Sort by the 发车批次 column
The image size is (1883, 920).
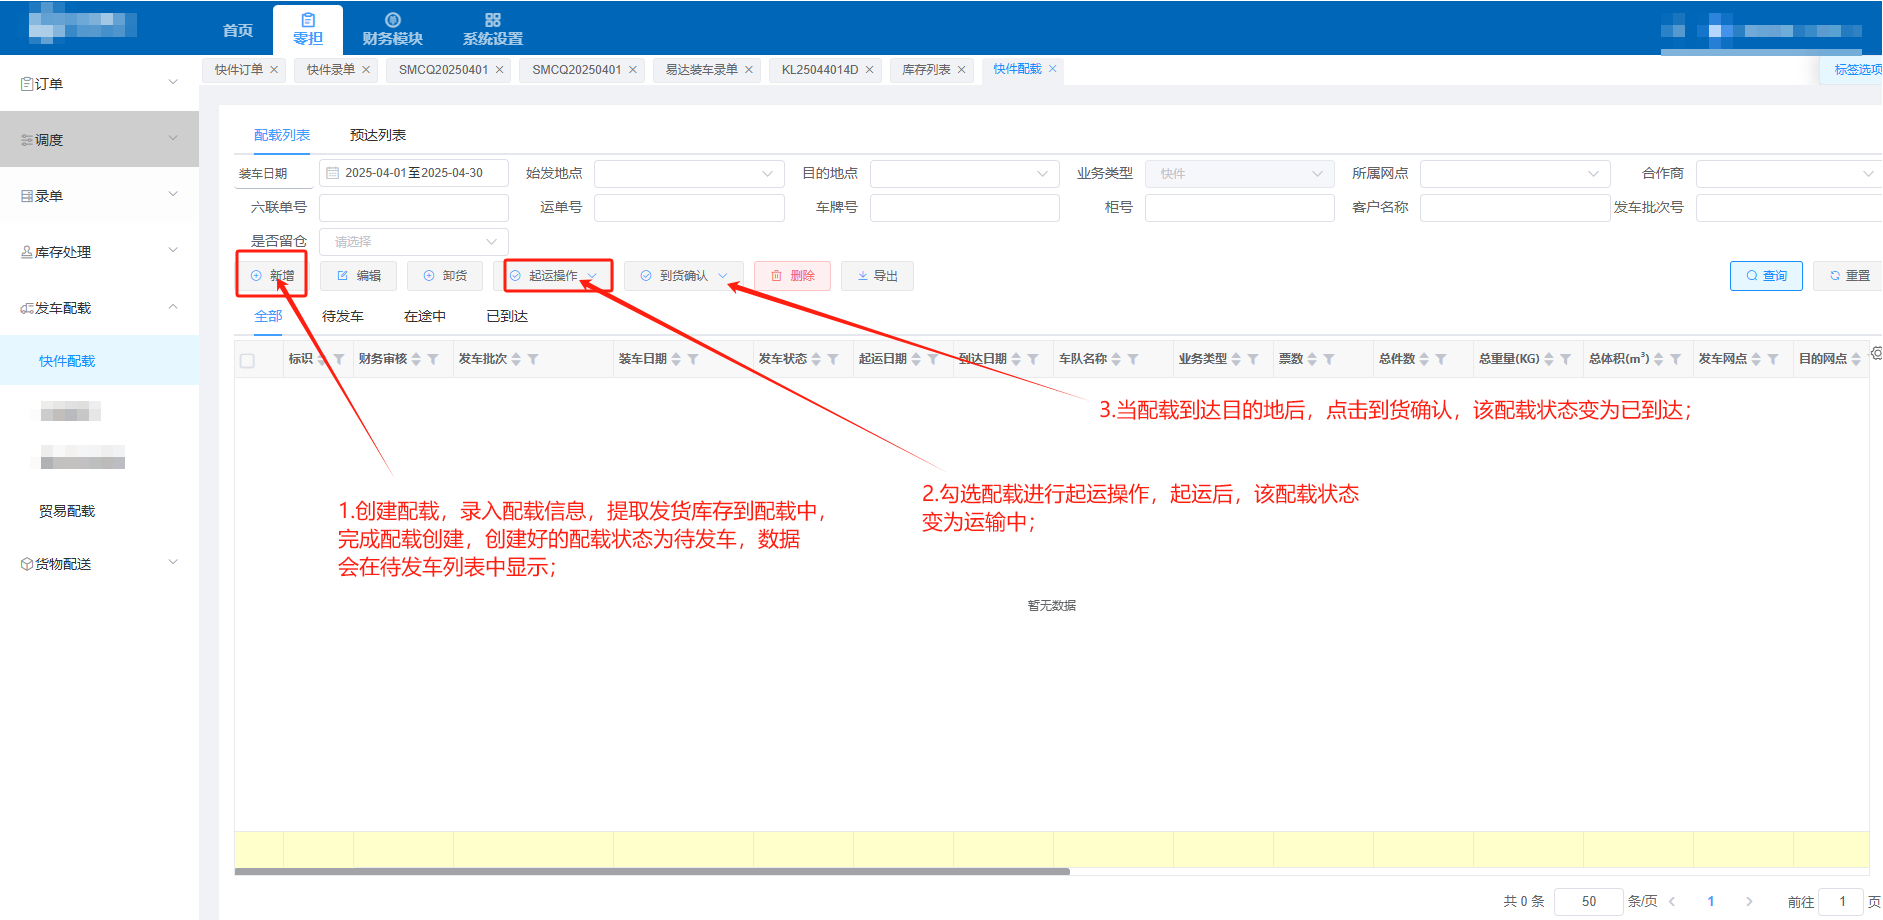pos(516,359)
